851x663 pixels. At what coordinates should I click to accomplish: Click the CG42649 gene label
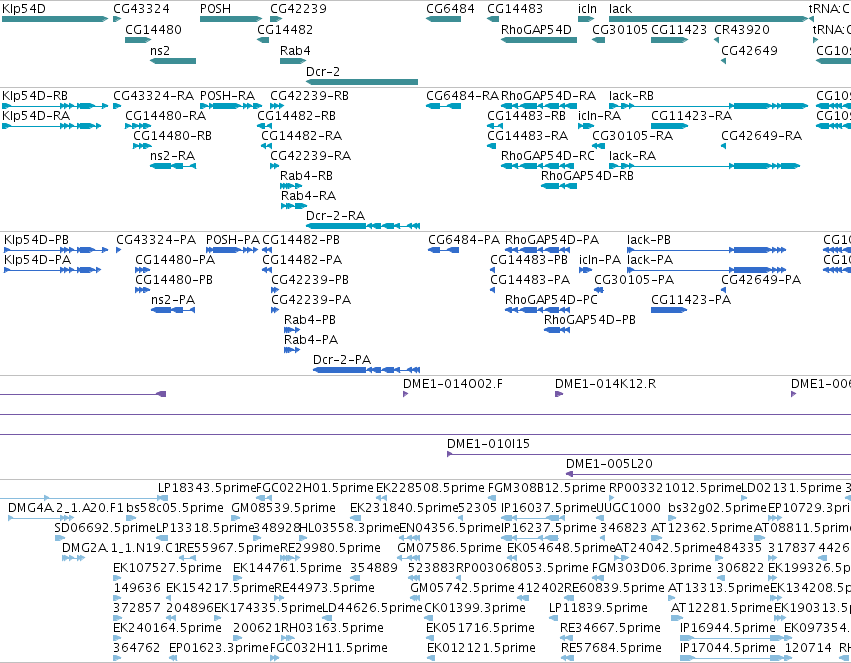click(x=750, y=50)
